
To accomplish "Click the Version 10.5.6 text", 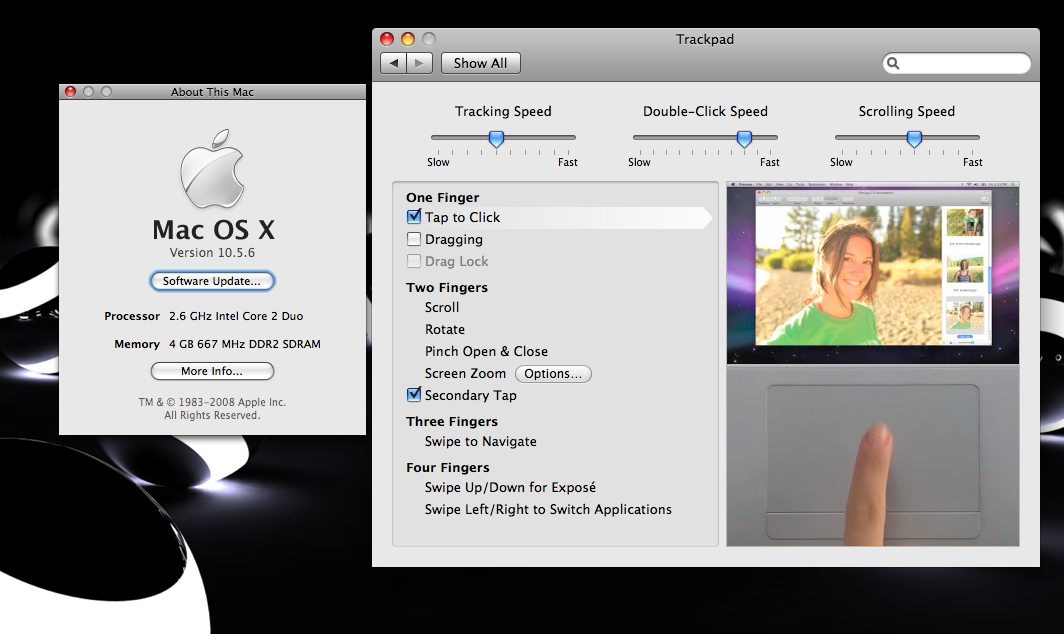I will tap(212, 253).
